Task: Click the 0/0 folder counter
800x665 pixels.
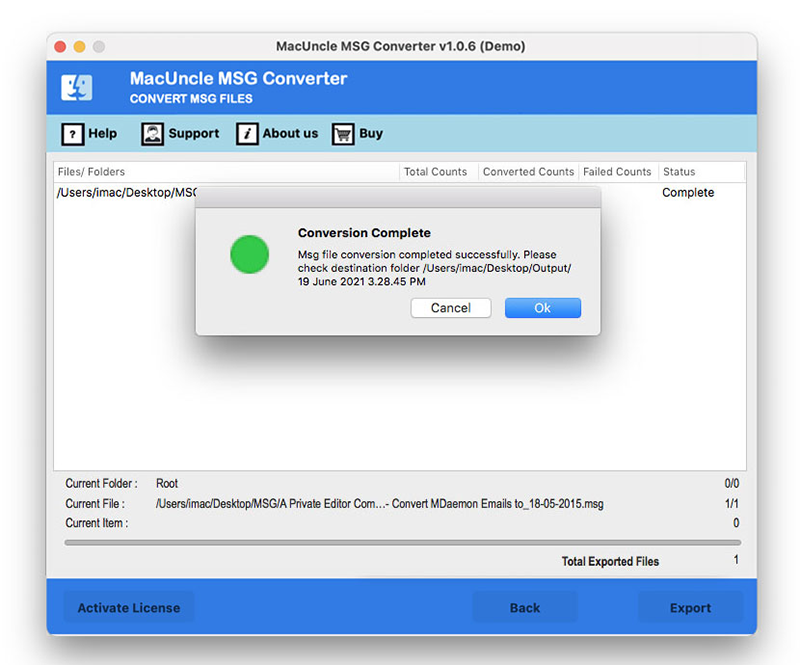Action: click(x=732, y=483)
